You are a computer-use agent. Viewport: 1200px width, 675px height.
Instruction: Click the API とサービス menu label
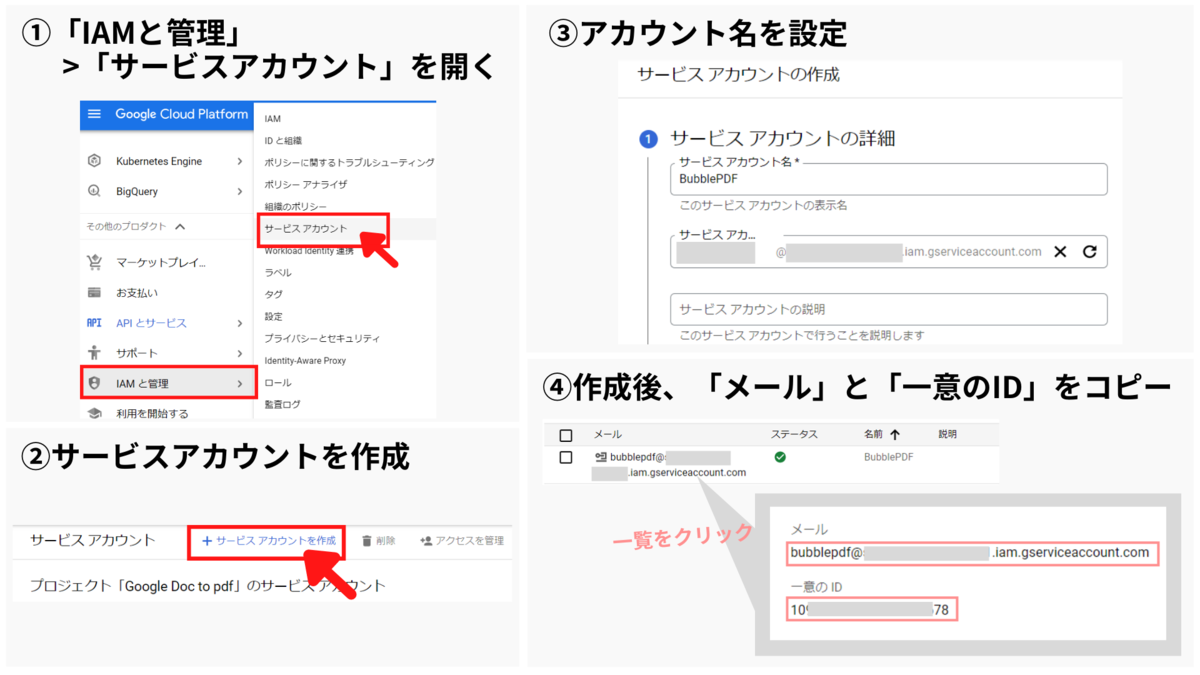click(x=151, y=323)
